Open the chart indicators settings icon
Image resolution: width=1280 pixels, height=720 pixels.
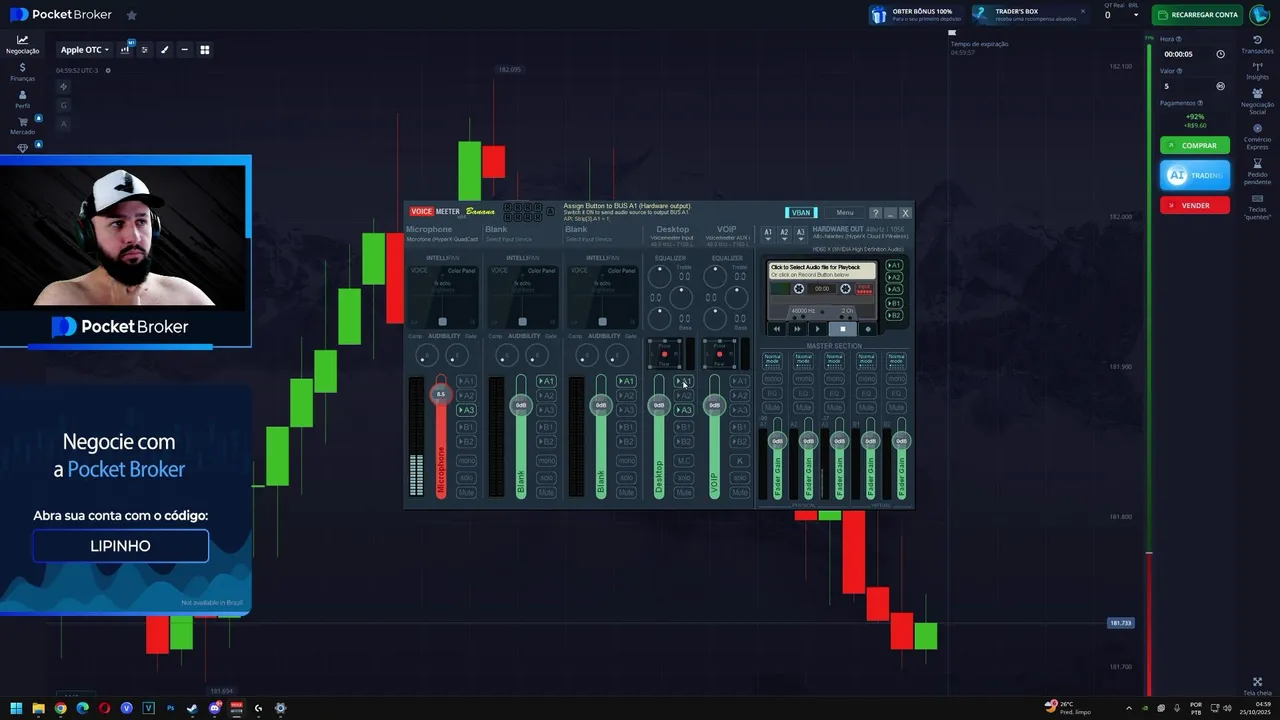[x=145, y=49]
